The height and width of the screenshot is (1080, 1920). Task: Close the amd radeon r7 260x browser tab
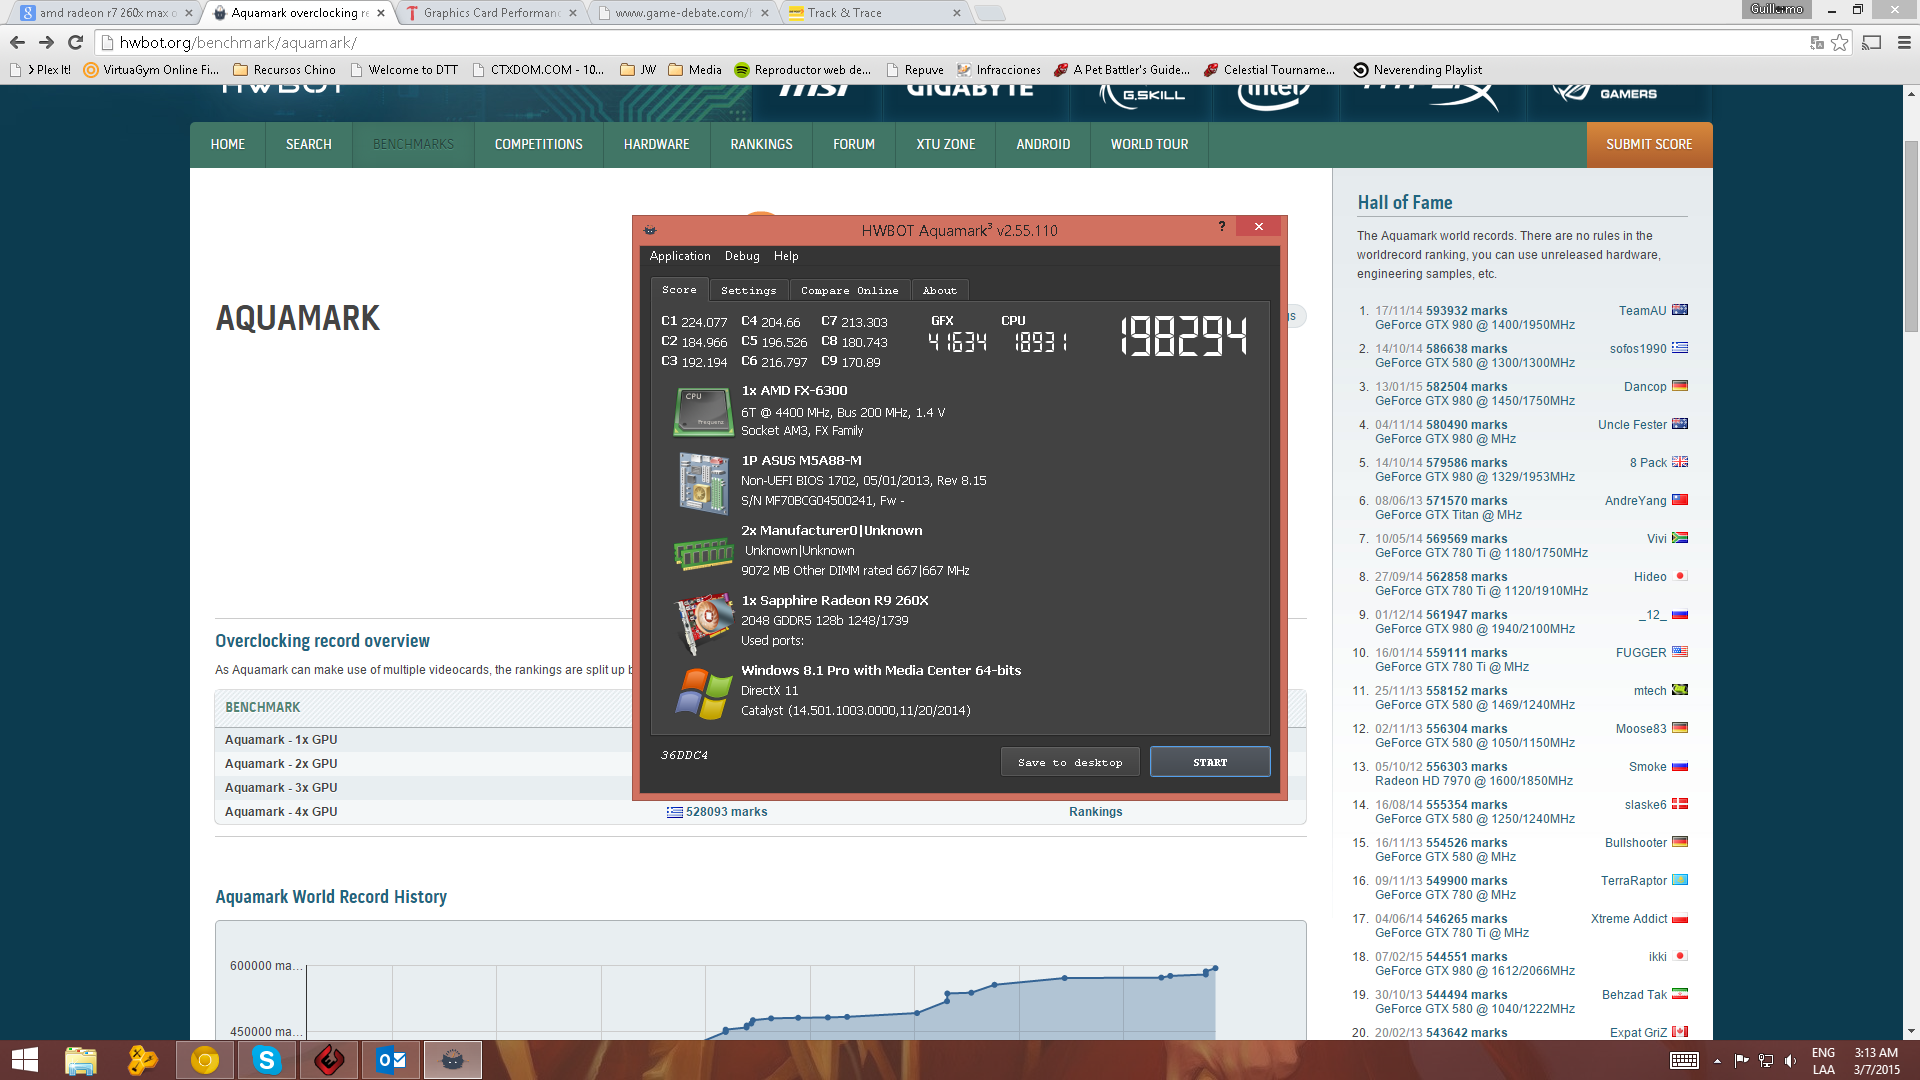pos(188,13)
